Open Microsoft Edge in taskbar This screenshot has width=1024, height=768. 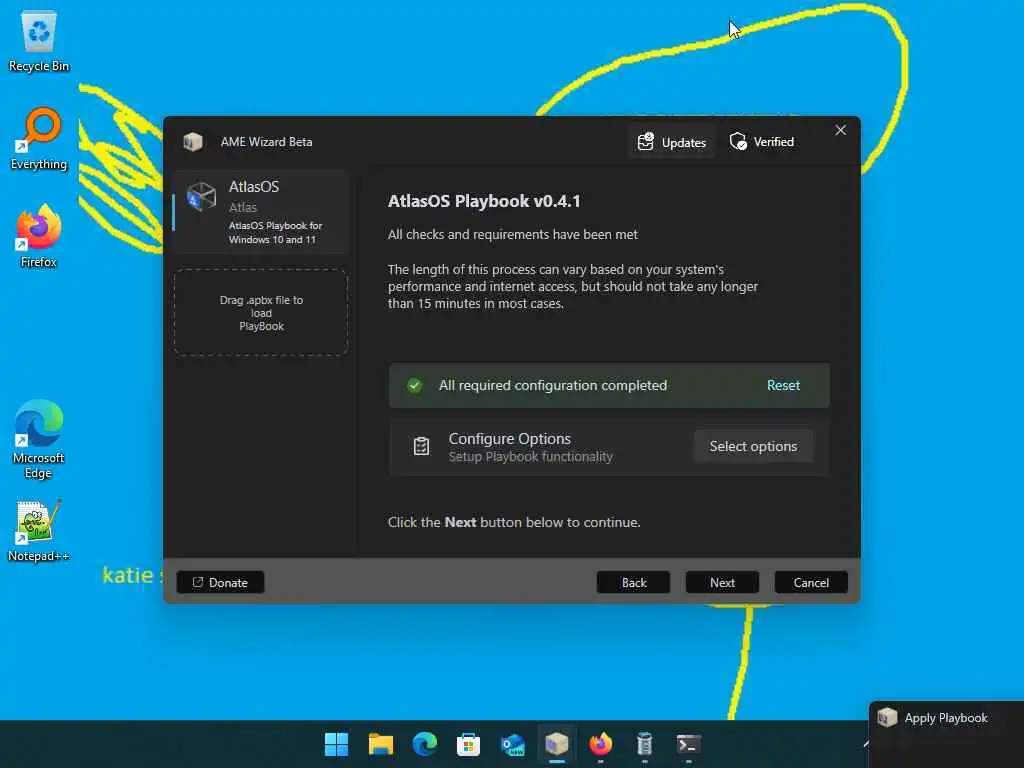[424, 744]
